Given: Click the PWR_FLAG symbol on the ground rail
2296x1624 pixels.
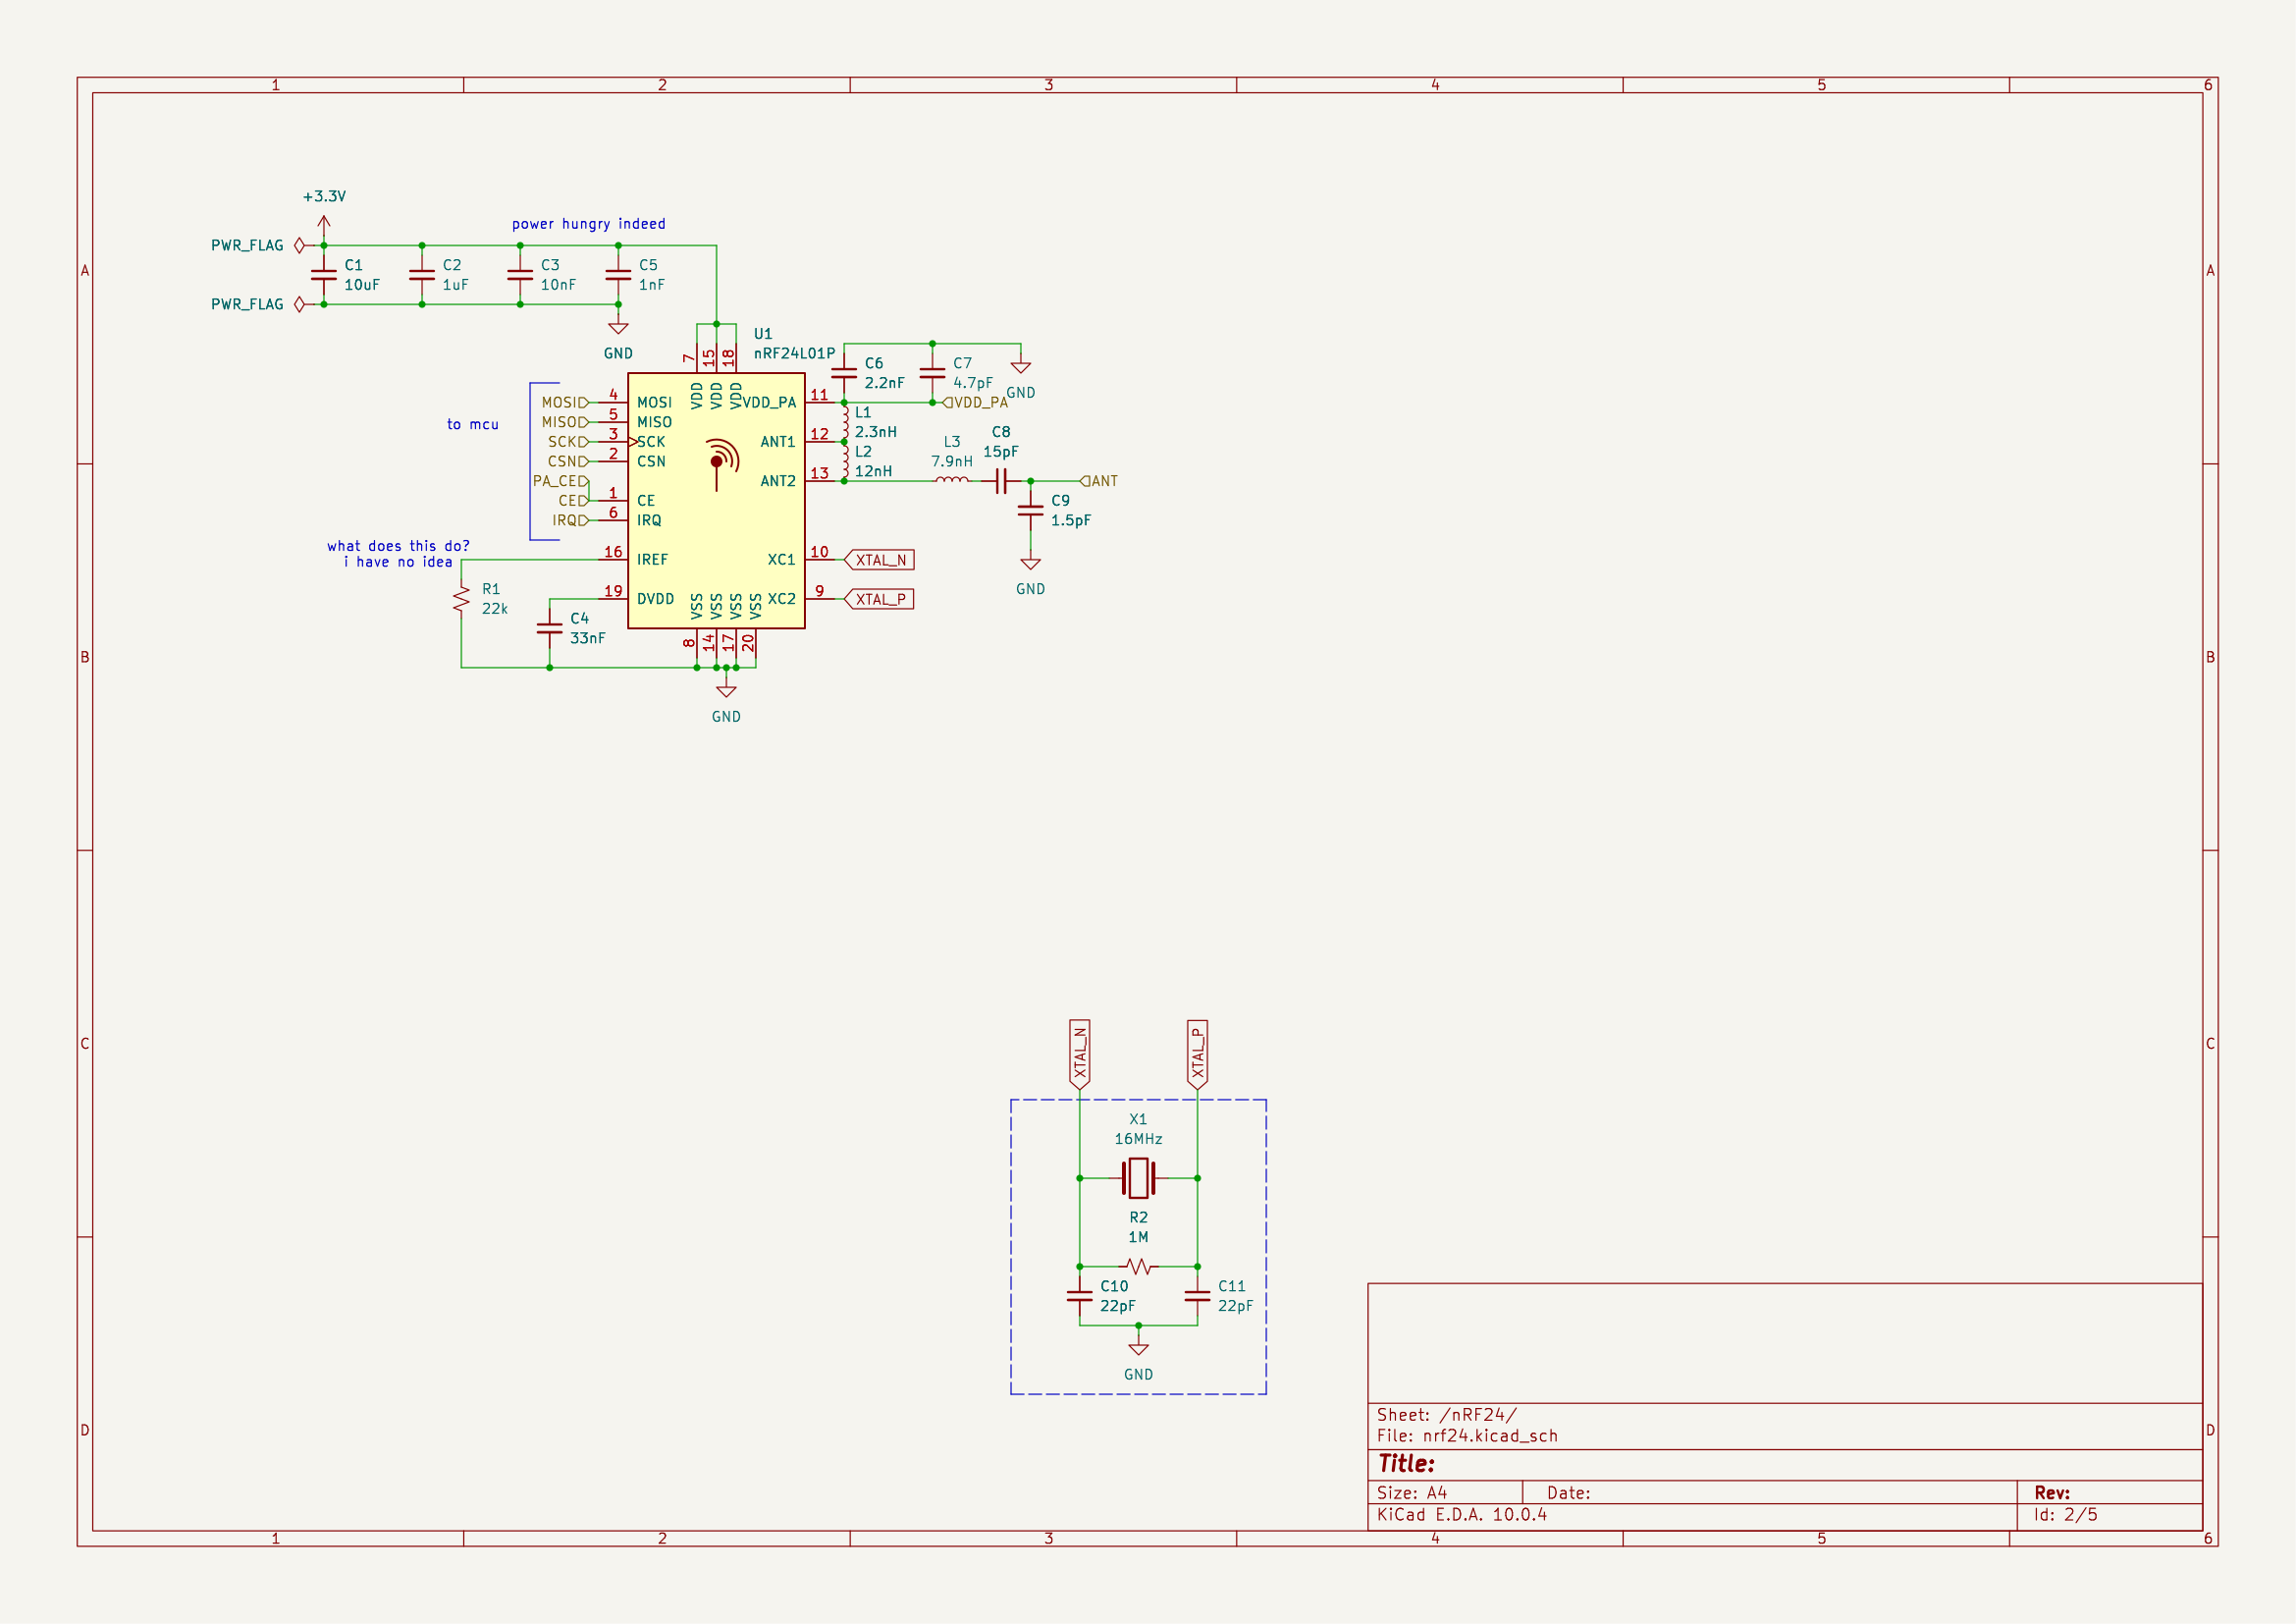Looking at the screenshot, I should 299,304.
